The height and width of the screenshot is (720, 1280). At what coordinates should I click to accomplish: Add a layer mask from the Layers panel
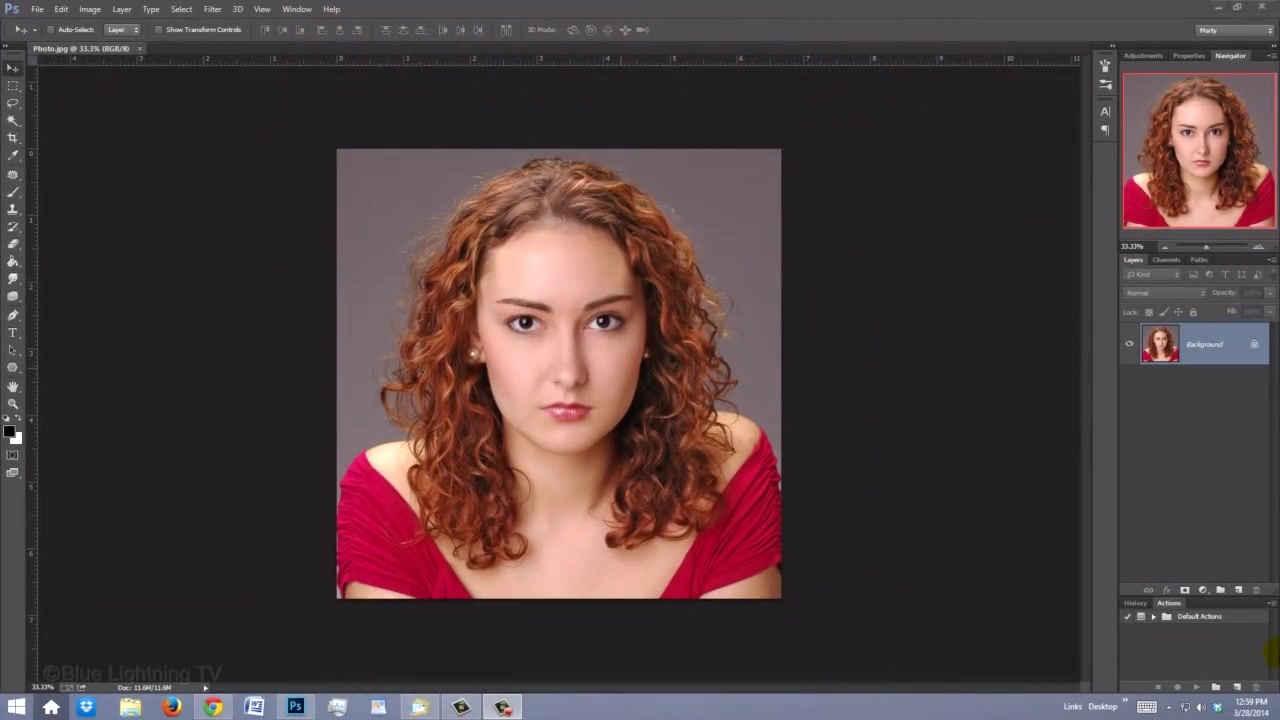tap(1184, 590)
